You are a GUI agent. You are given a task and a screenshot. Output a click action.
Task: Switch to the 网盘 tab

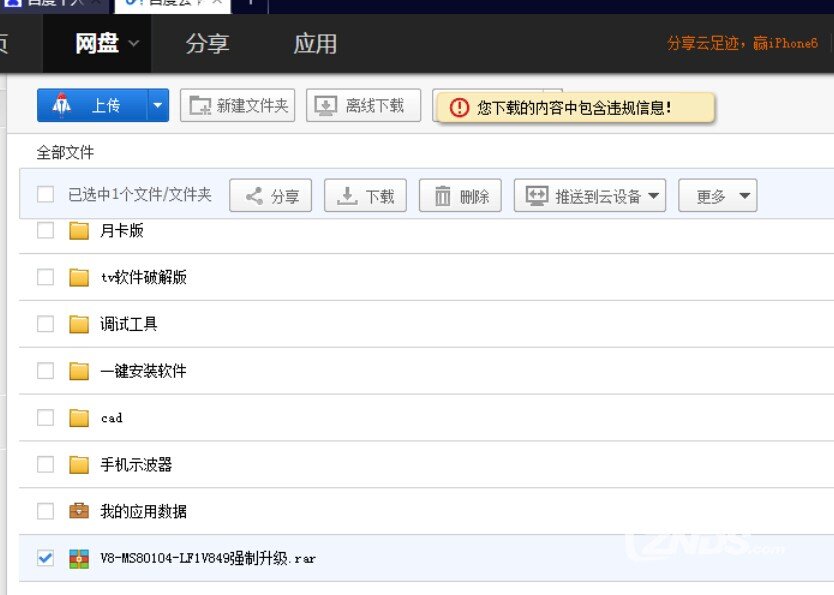coord(97,44)
